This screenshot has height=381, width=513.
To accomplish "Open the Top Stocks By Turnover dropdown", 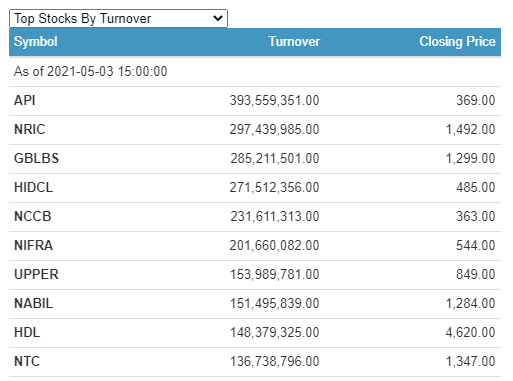I will coord(118,18).
